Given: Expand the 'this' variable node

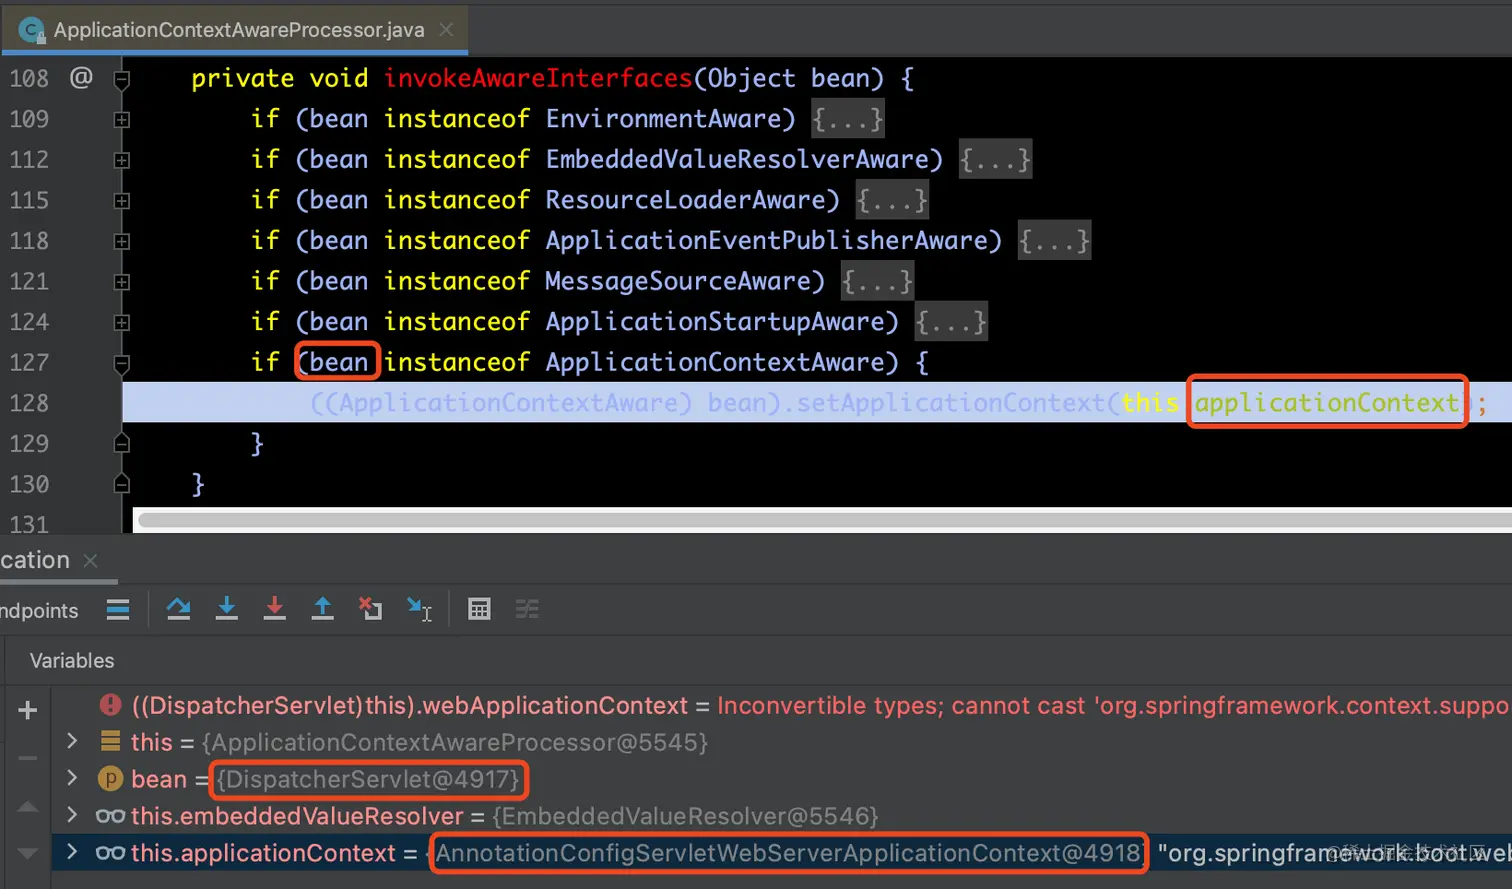Looking at the screenshot, I should click(71, 741).
